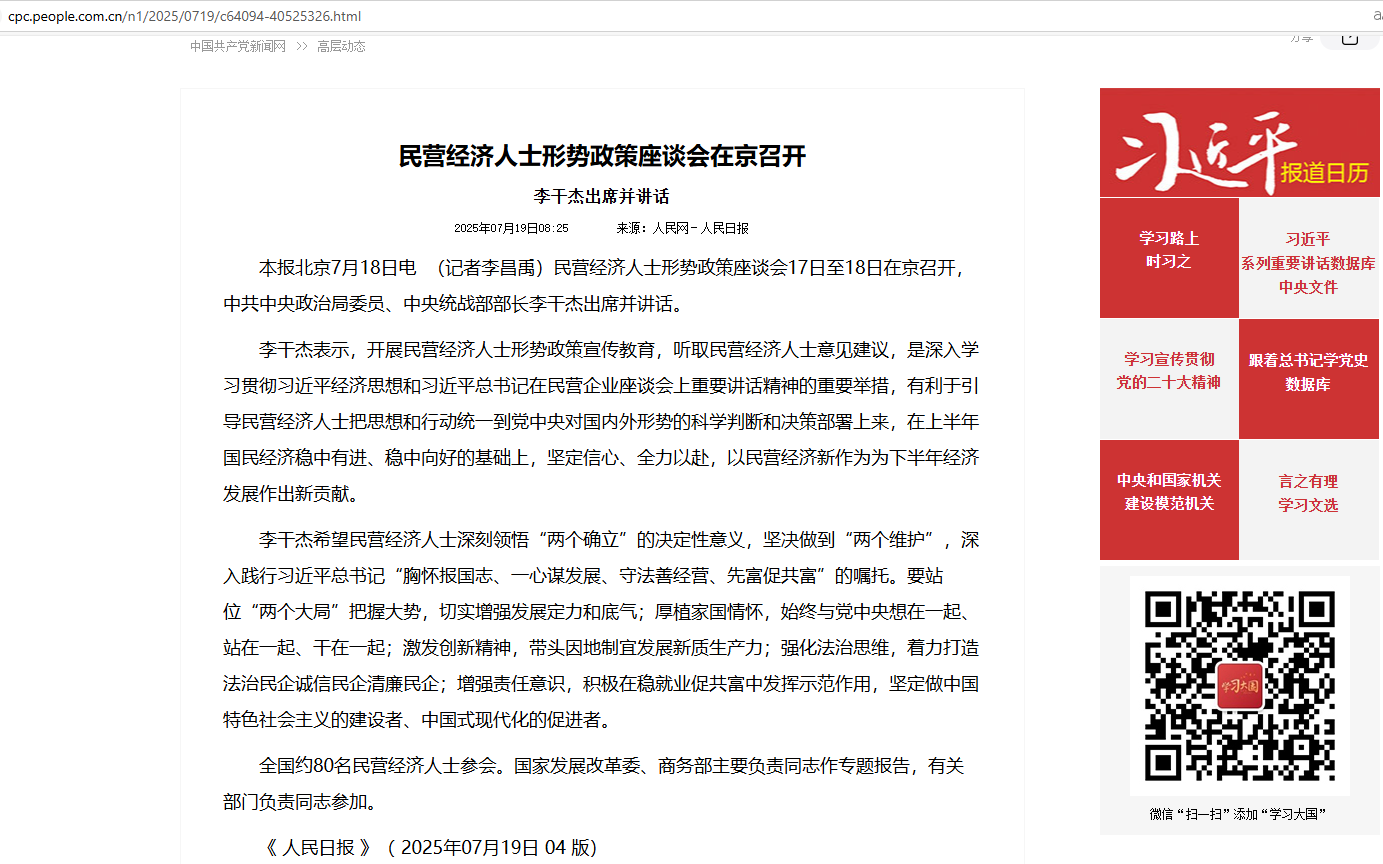Click the 学习大国 logo inside the QR code
The image size is (1383, 864).
pos(1240,687)
